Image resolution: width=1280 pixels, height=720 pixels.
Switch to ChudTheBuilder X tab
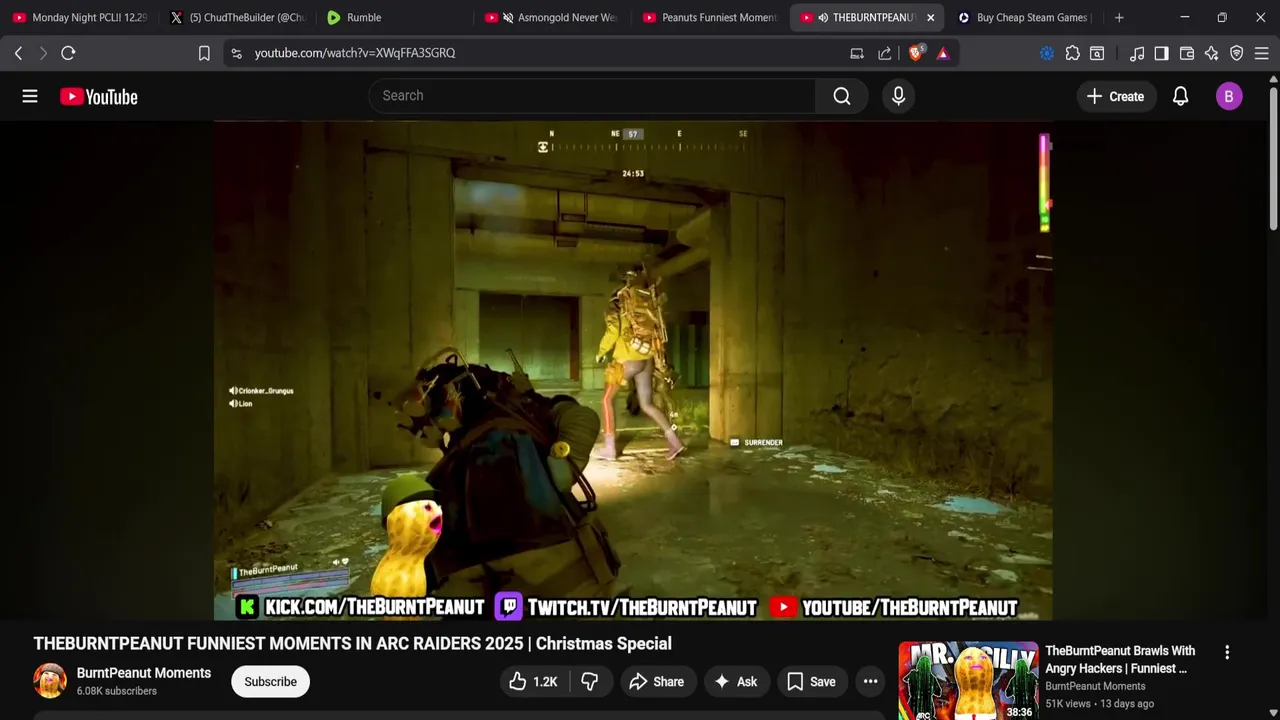(x=238, y=17)
